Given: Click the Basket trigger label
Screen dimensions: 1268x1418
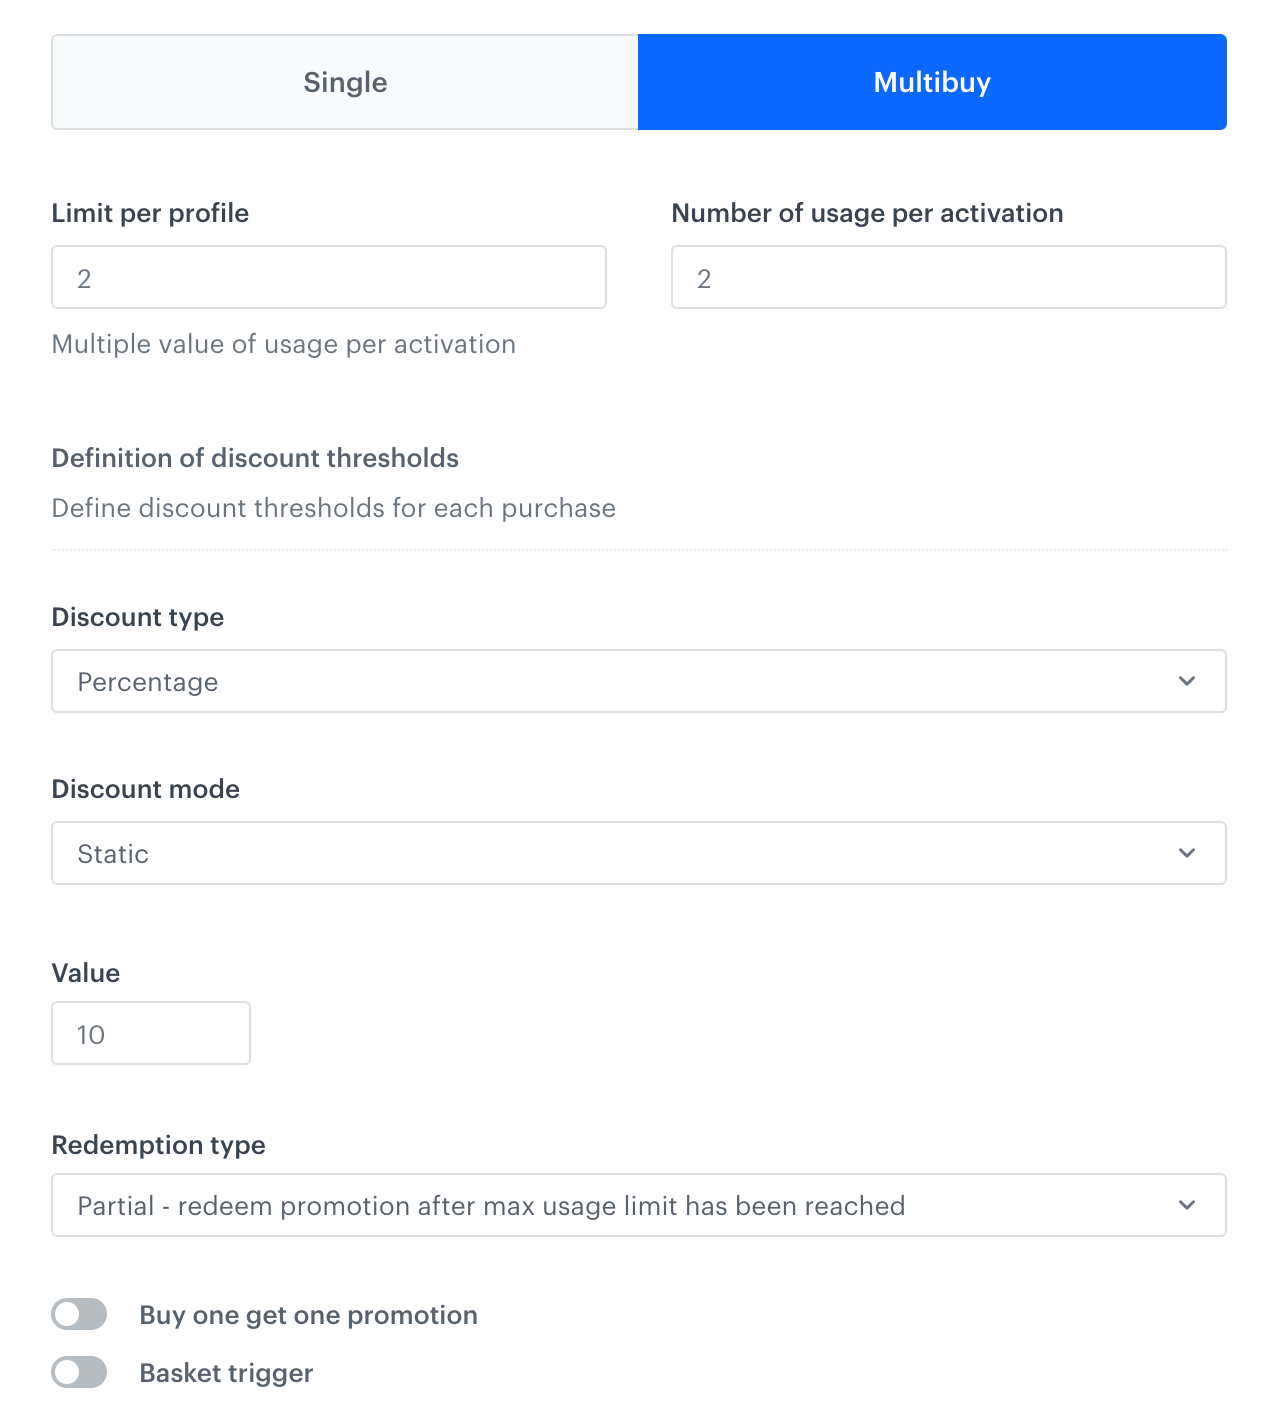Looking at the screenshot, I should [x=226, y=1372].
